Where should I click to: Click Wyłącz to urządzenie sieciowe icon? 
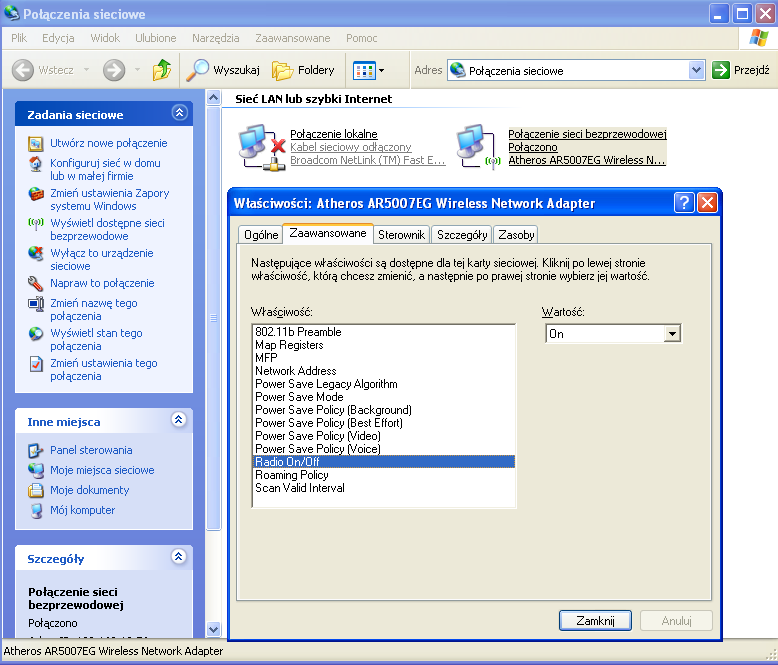pyautogui.click(x=36, y=254)
